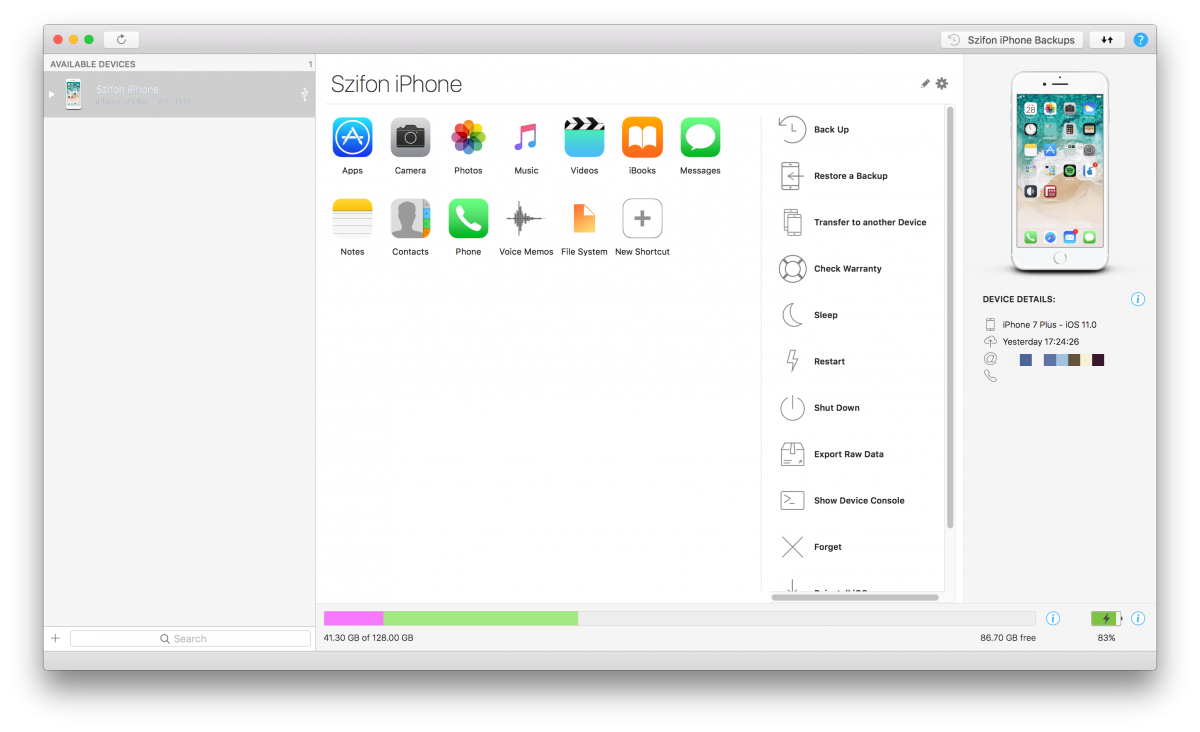The width and height of the screenshot is (1200, 732).
Task: Open the Camera section
Action: [410, 138]
